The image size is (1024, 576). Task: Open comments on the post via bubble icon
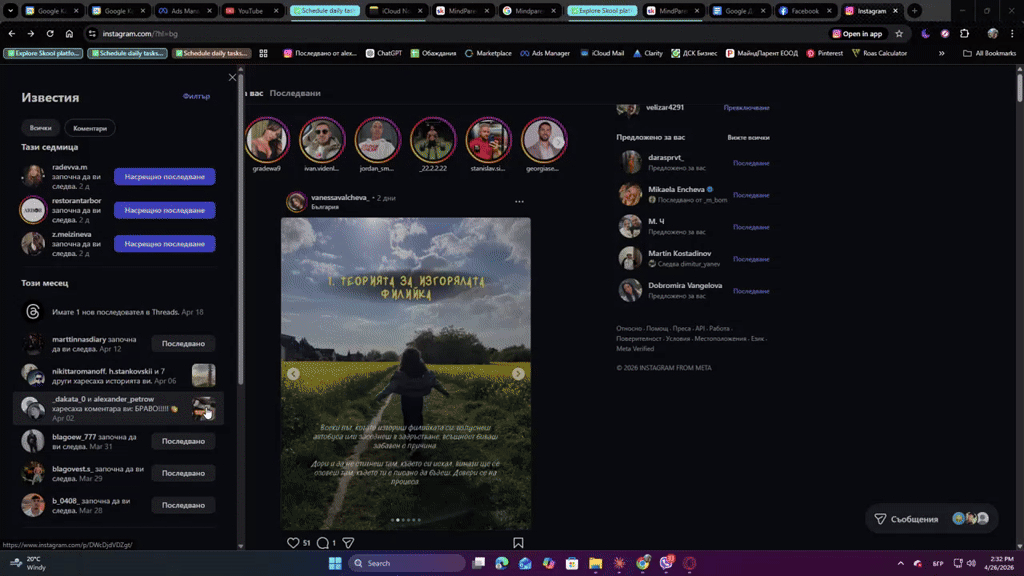(x=323, y=543)
